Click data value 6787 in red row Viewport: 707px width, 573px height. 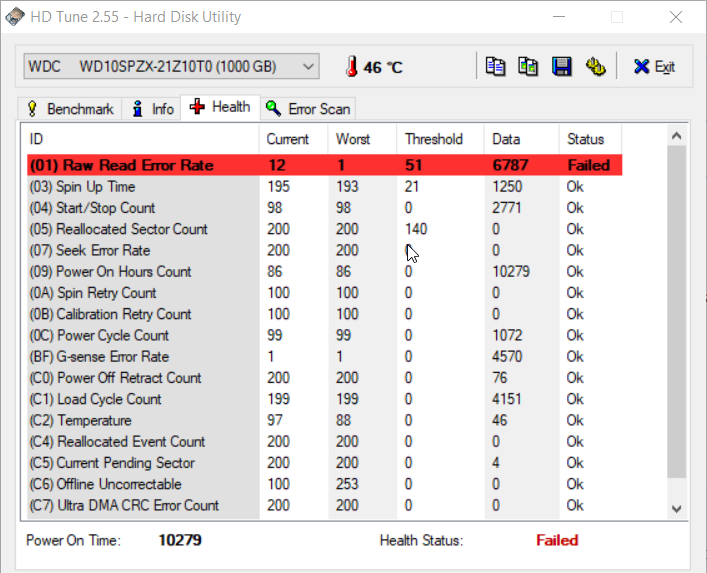pyautogui.click(x=510, y=165)
